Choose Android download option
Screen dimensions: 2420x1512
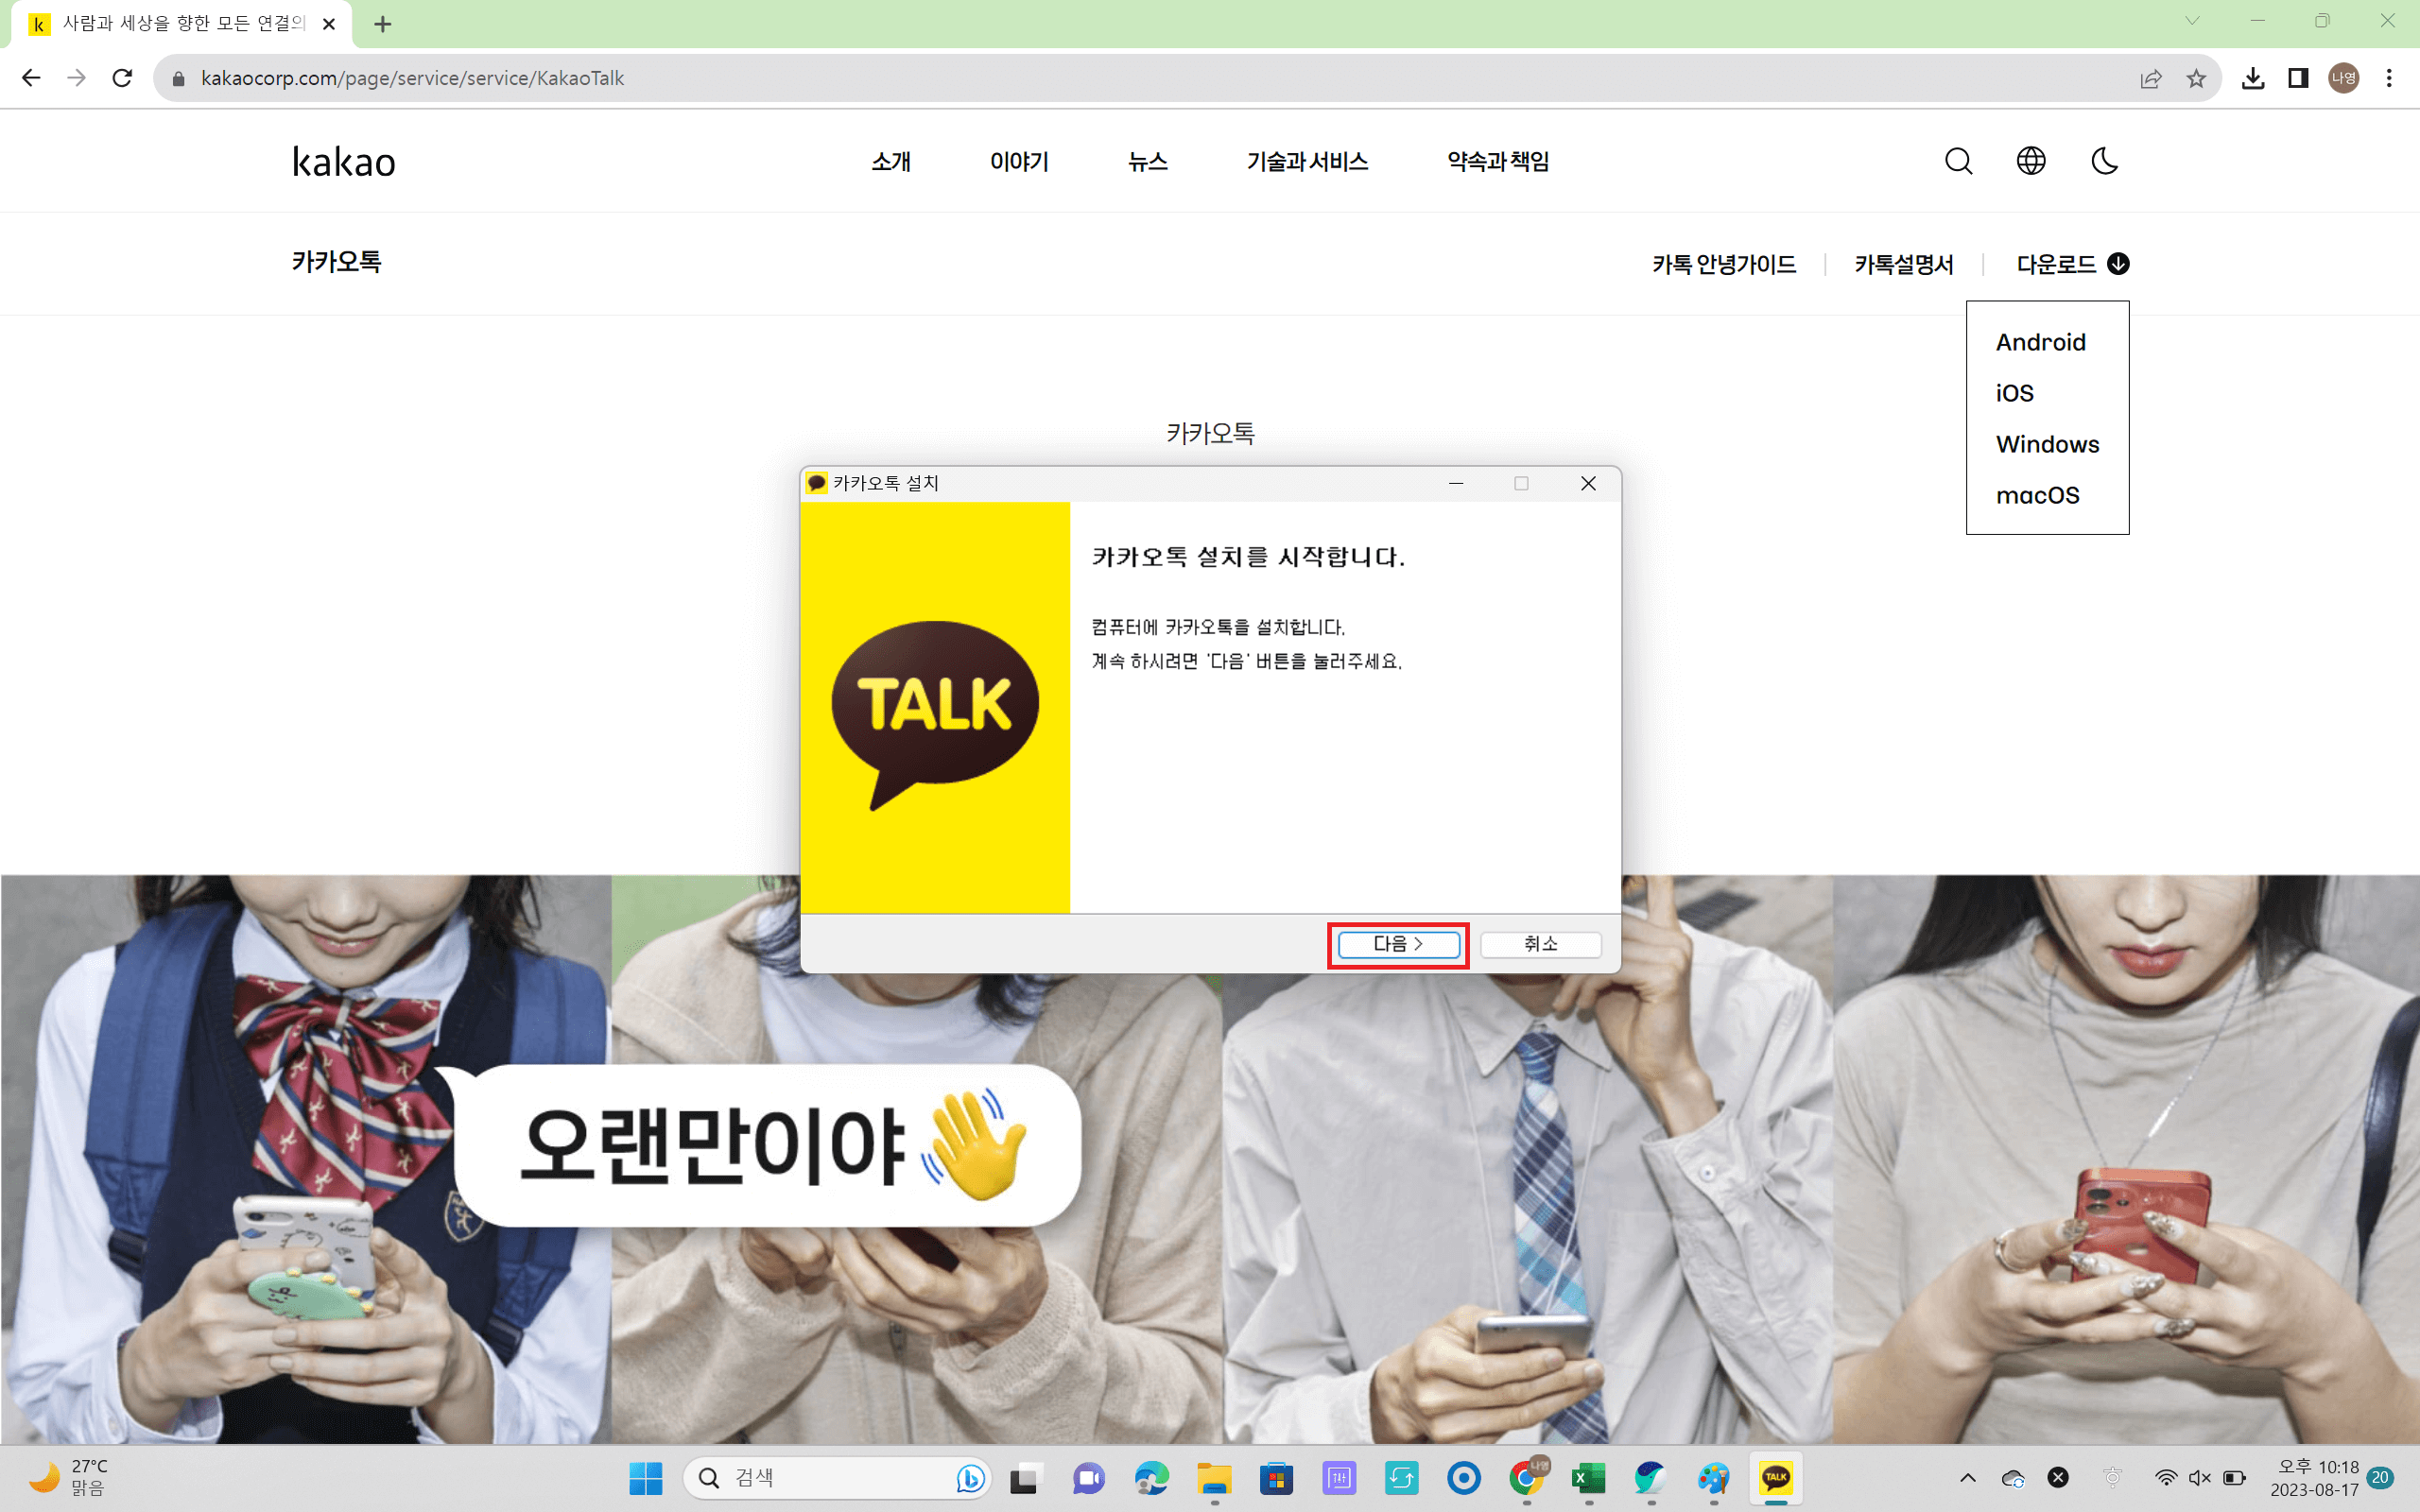coord(2040,342)
